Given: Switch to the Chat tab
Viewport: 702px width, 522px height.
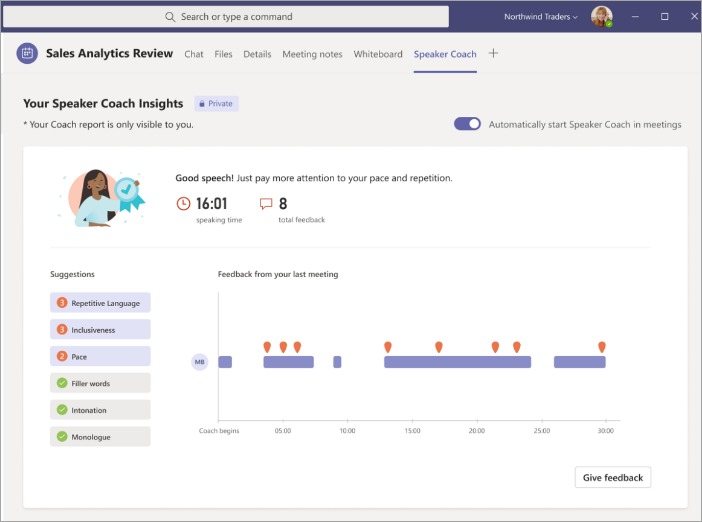Looking at the screenshot, I should (x=193, y=54).
